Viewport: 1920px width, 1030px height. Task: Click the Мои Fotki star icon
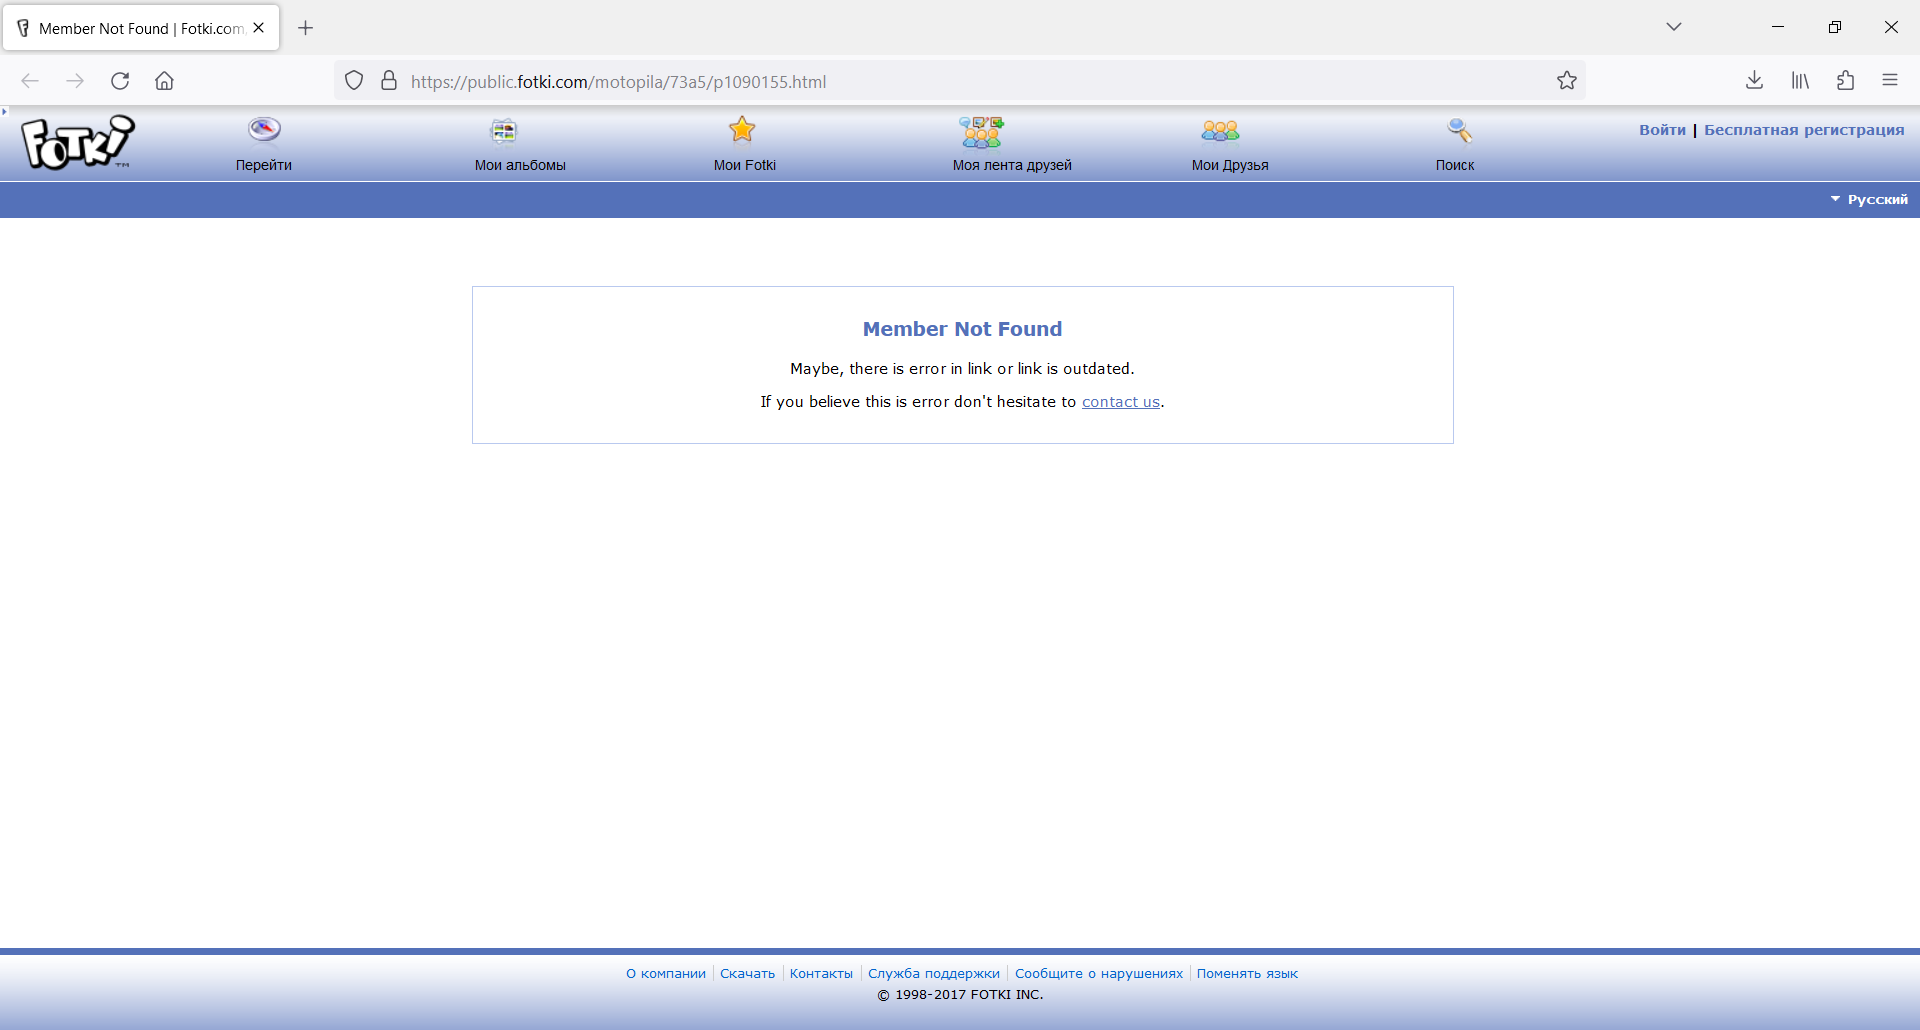[x=742, y=130]
